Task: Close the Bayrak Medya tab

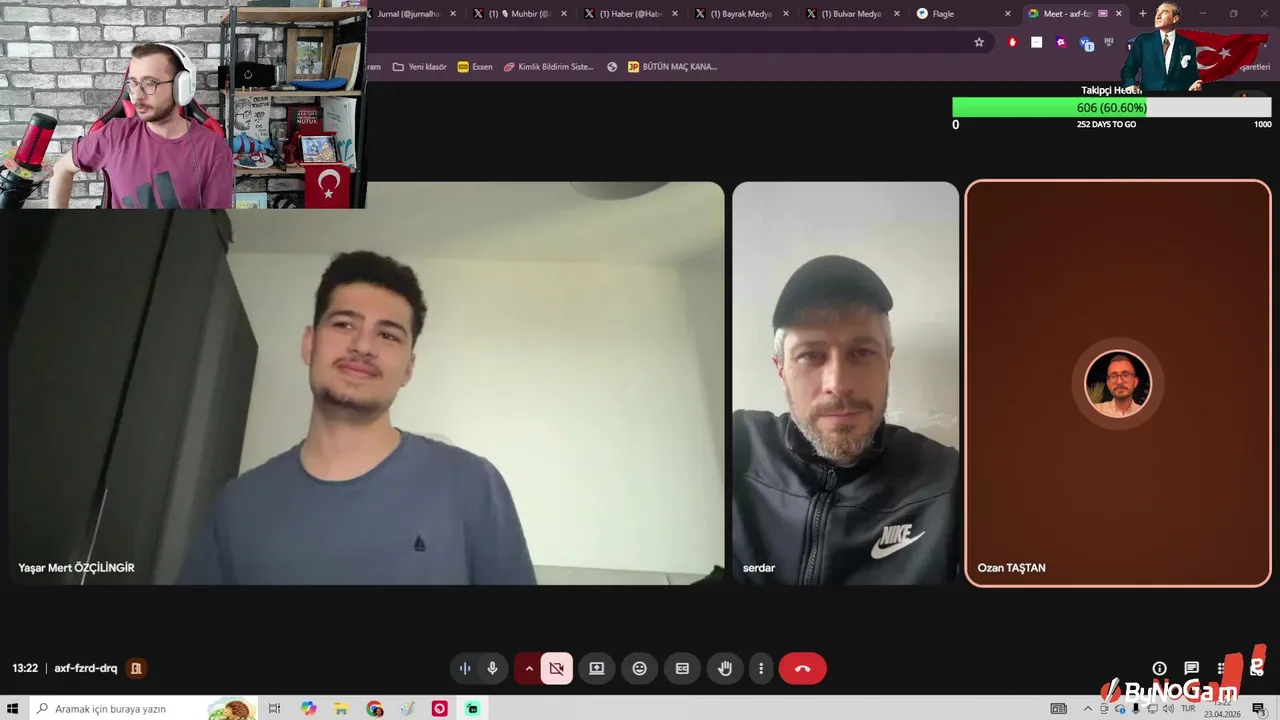Action: [786, 14]
